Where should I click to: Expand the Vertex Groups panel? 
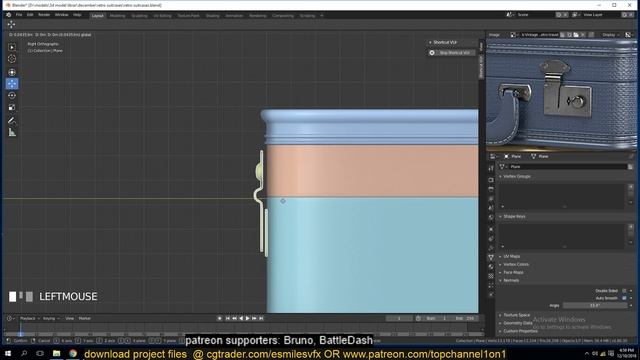(x=517, y=176)
